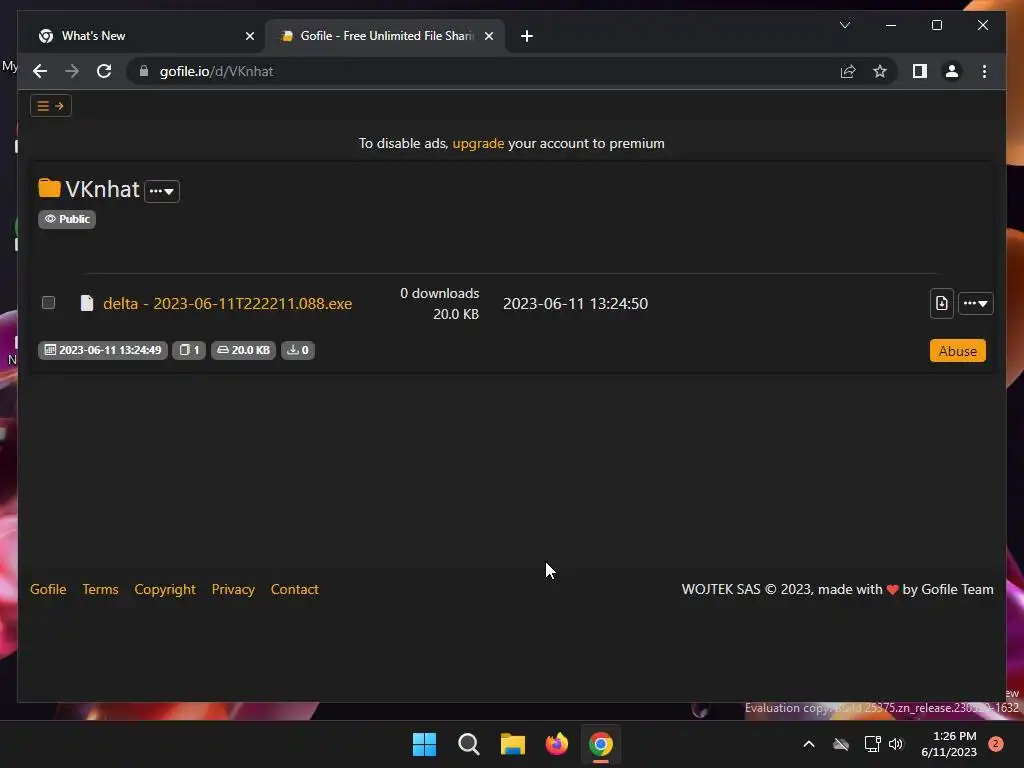View site information via lock icon
1024x768 pixels.
(144, 71)
